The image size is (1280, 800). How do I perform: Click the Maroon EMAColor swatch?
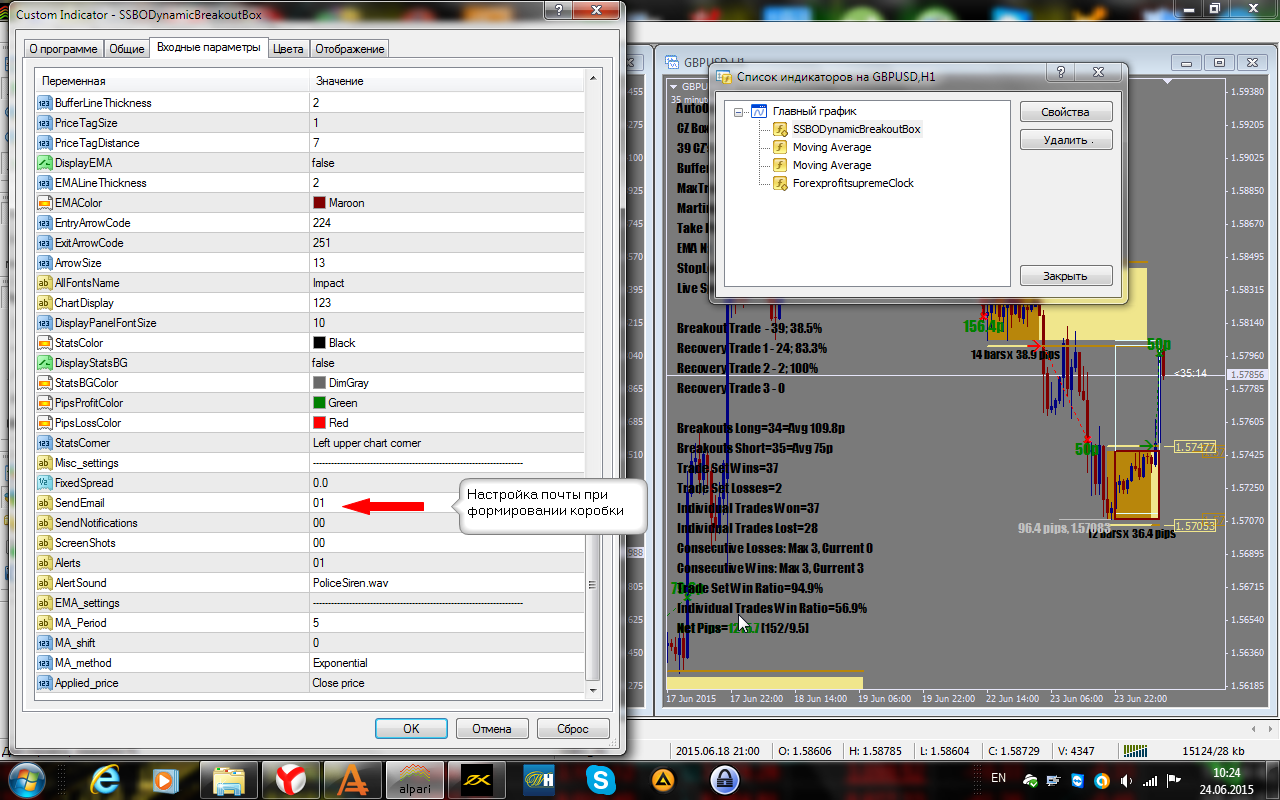319,203
